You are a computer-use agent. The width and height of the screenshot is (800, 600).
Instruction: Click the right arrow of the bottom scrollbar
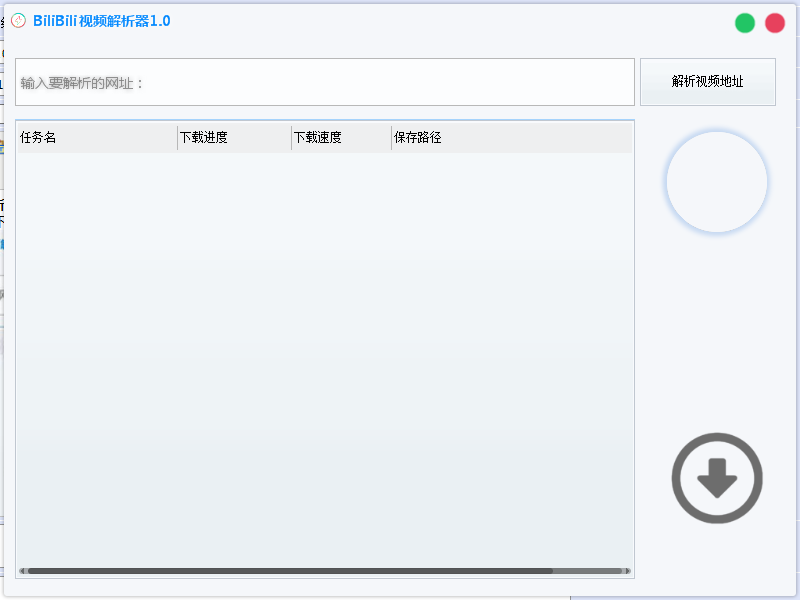627,570
